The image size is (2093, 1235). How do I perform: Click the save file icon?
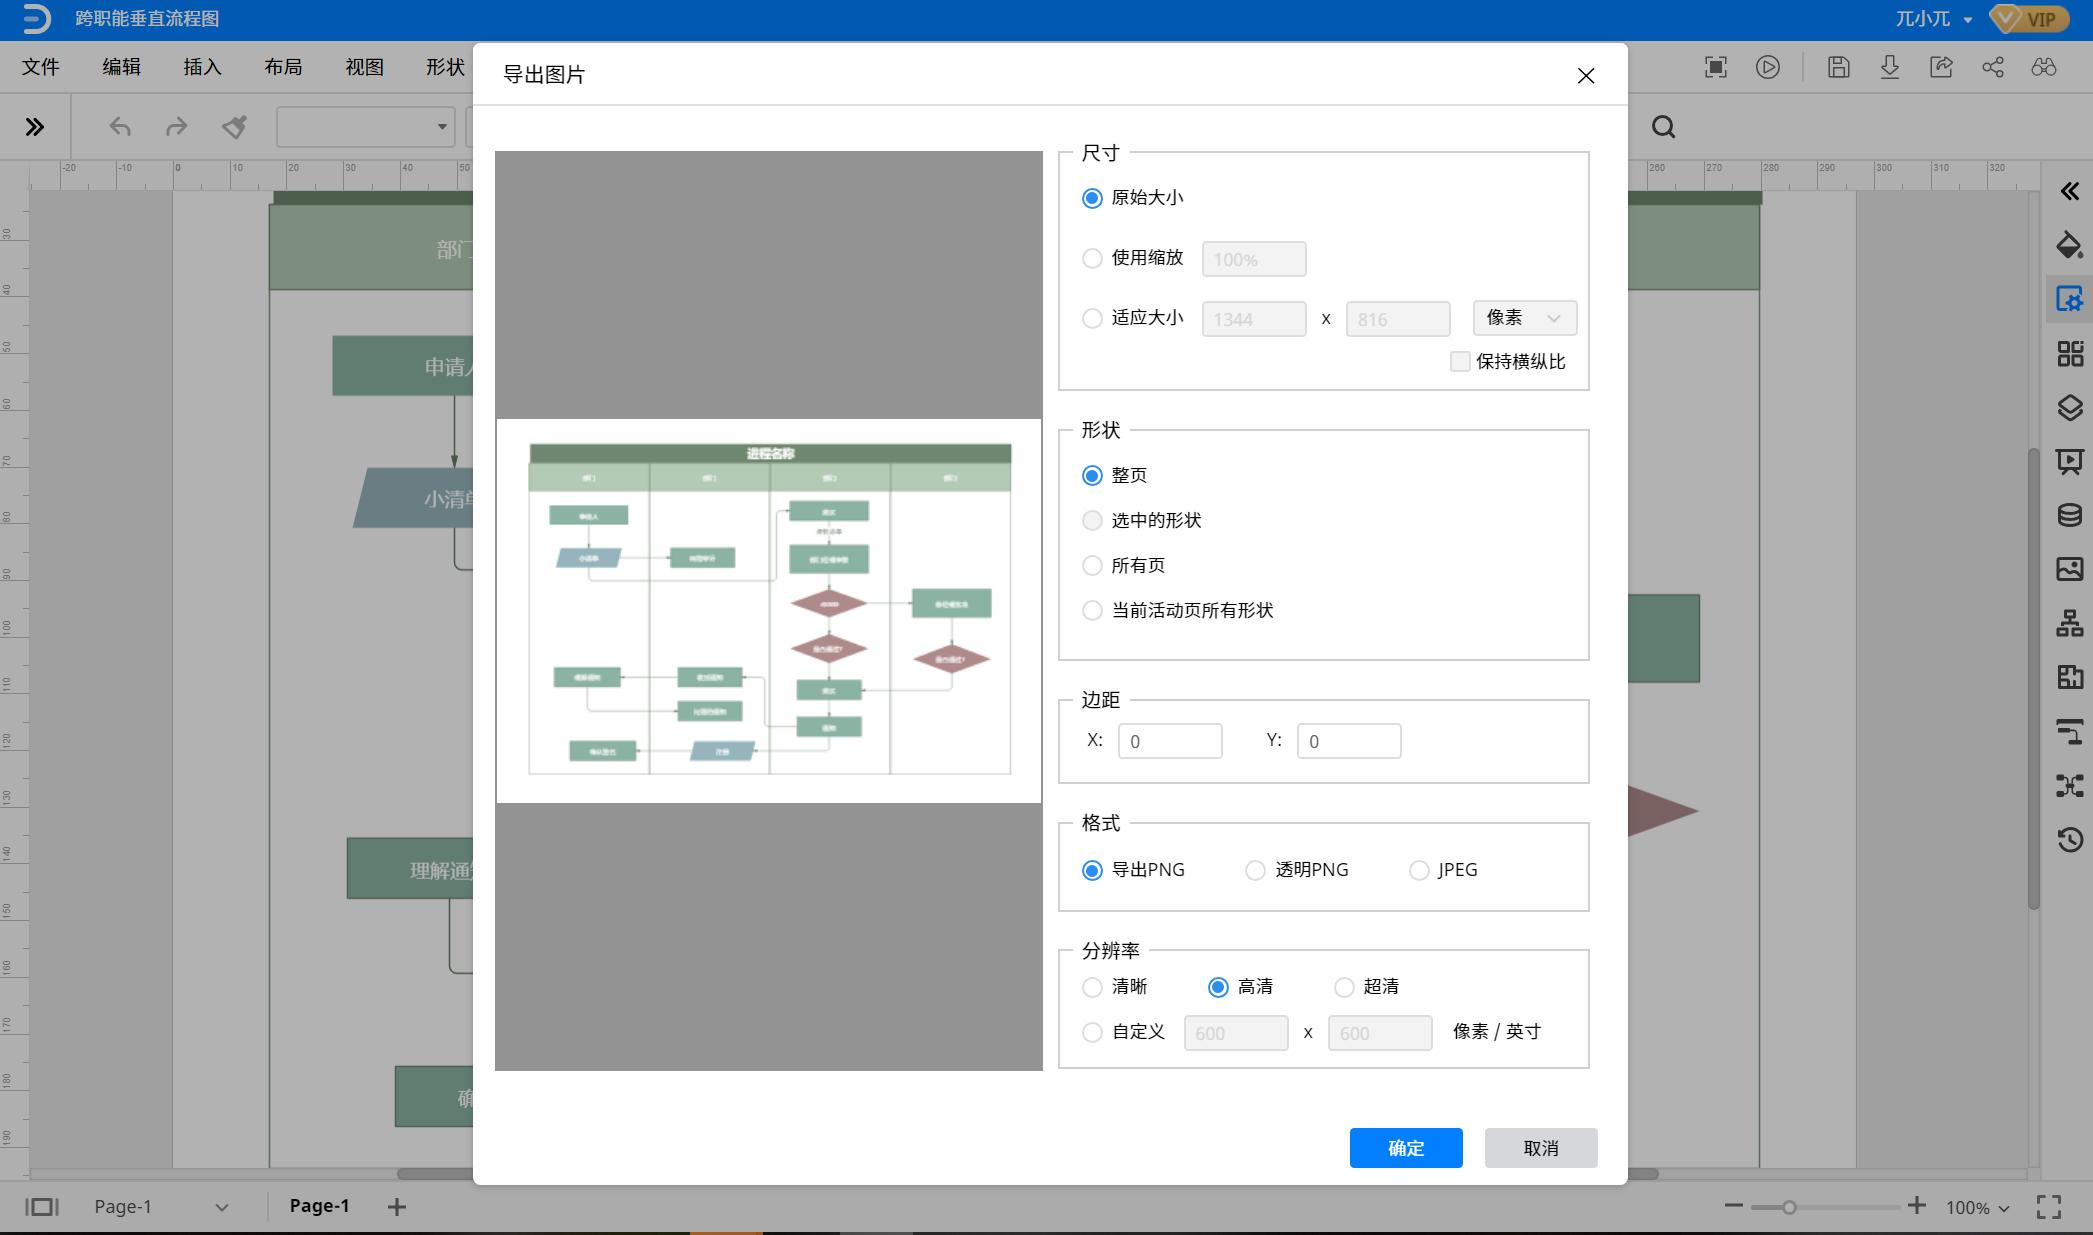[x=1838, y=67]
